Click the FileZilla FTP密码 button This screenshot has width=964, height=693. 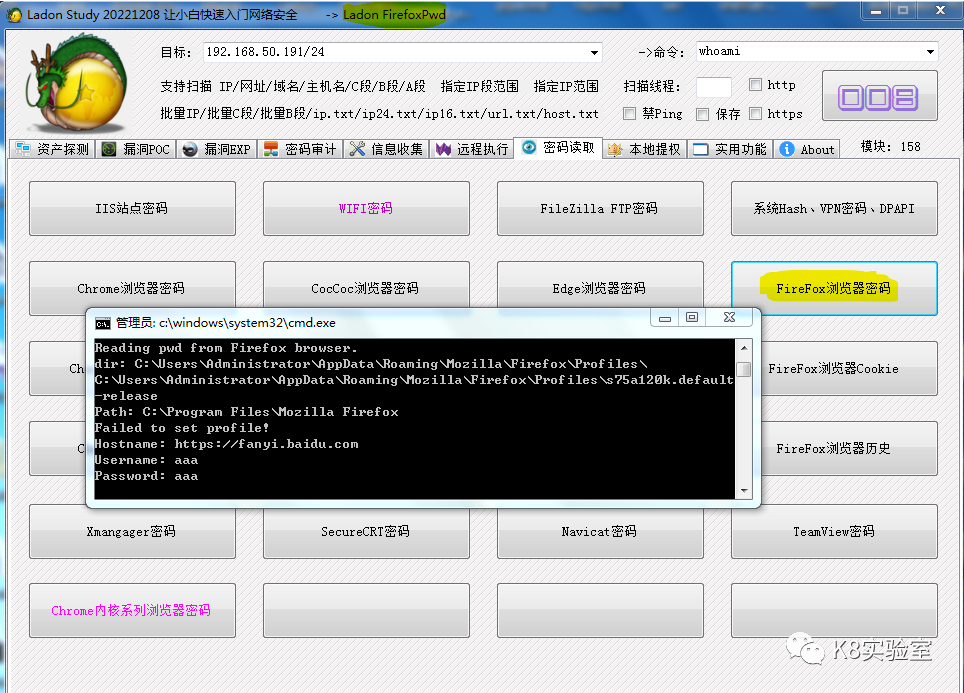600,208
